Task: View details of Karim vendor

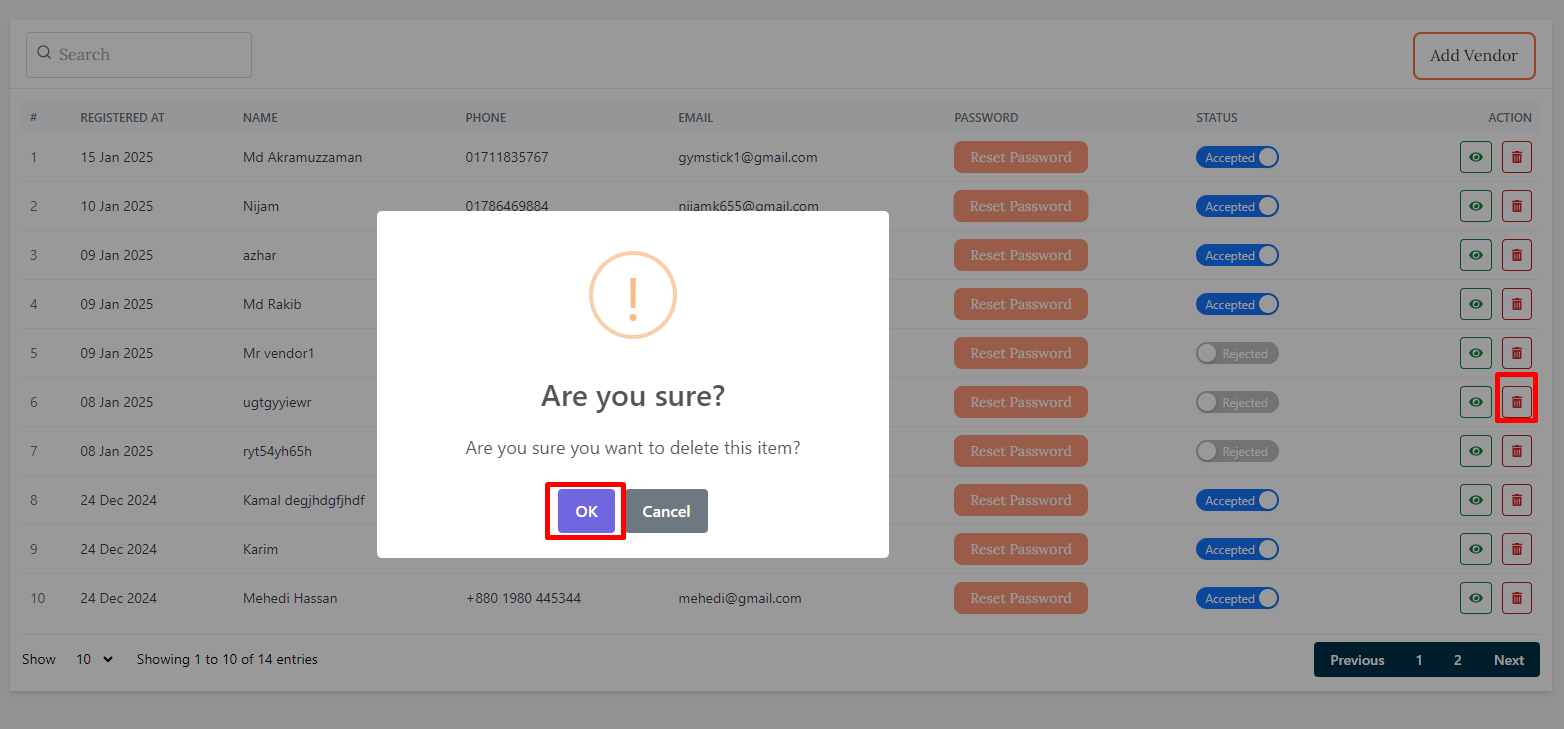Action: (1475, 549)
